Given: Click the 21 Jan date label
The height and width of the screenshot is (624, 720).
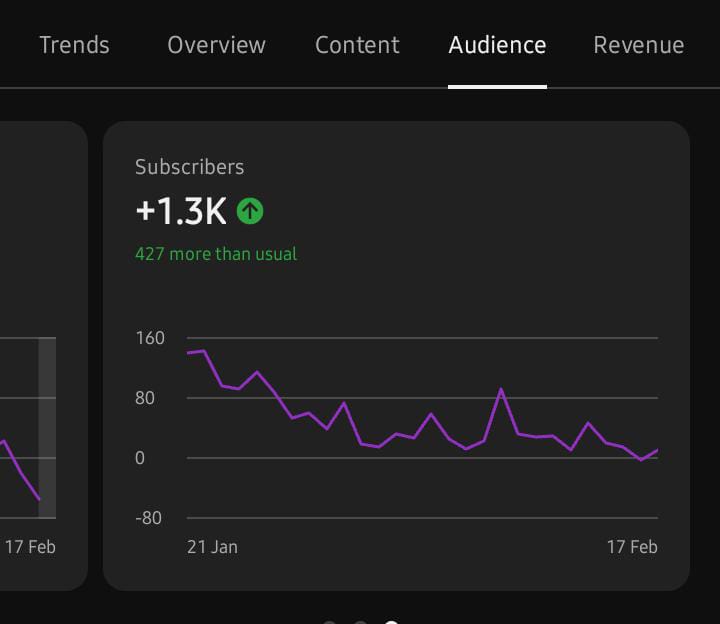Looking at the screenshot, I should coord(212,547).
